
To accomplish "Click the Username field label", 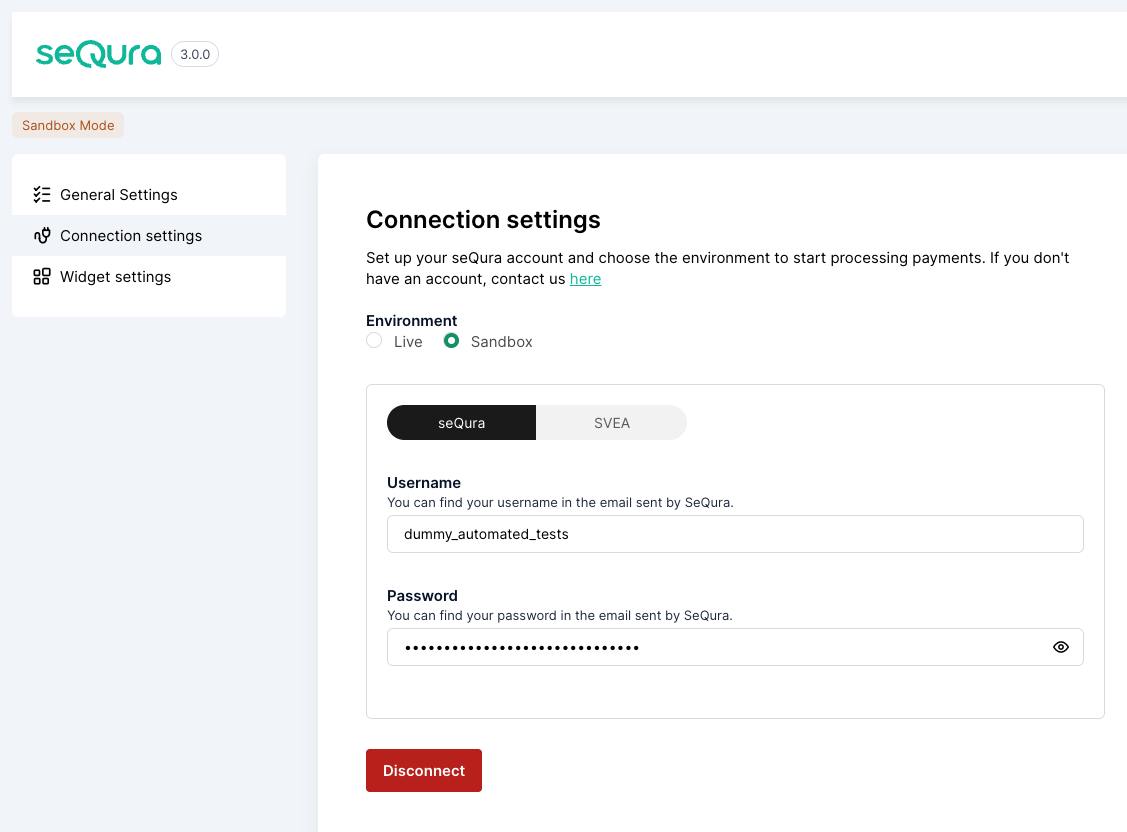I will point(424,483).
